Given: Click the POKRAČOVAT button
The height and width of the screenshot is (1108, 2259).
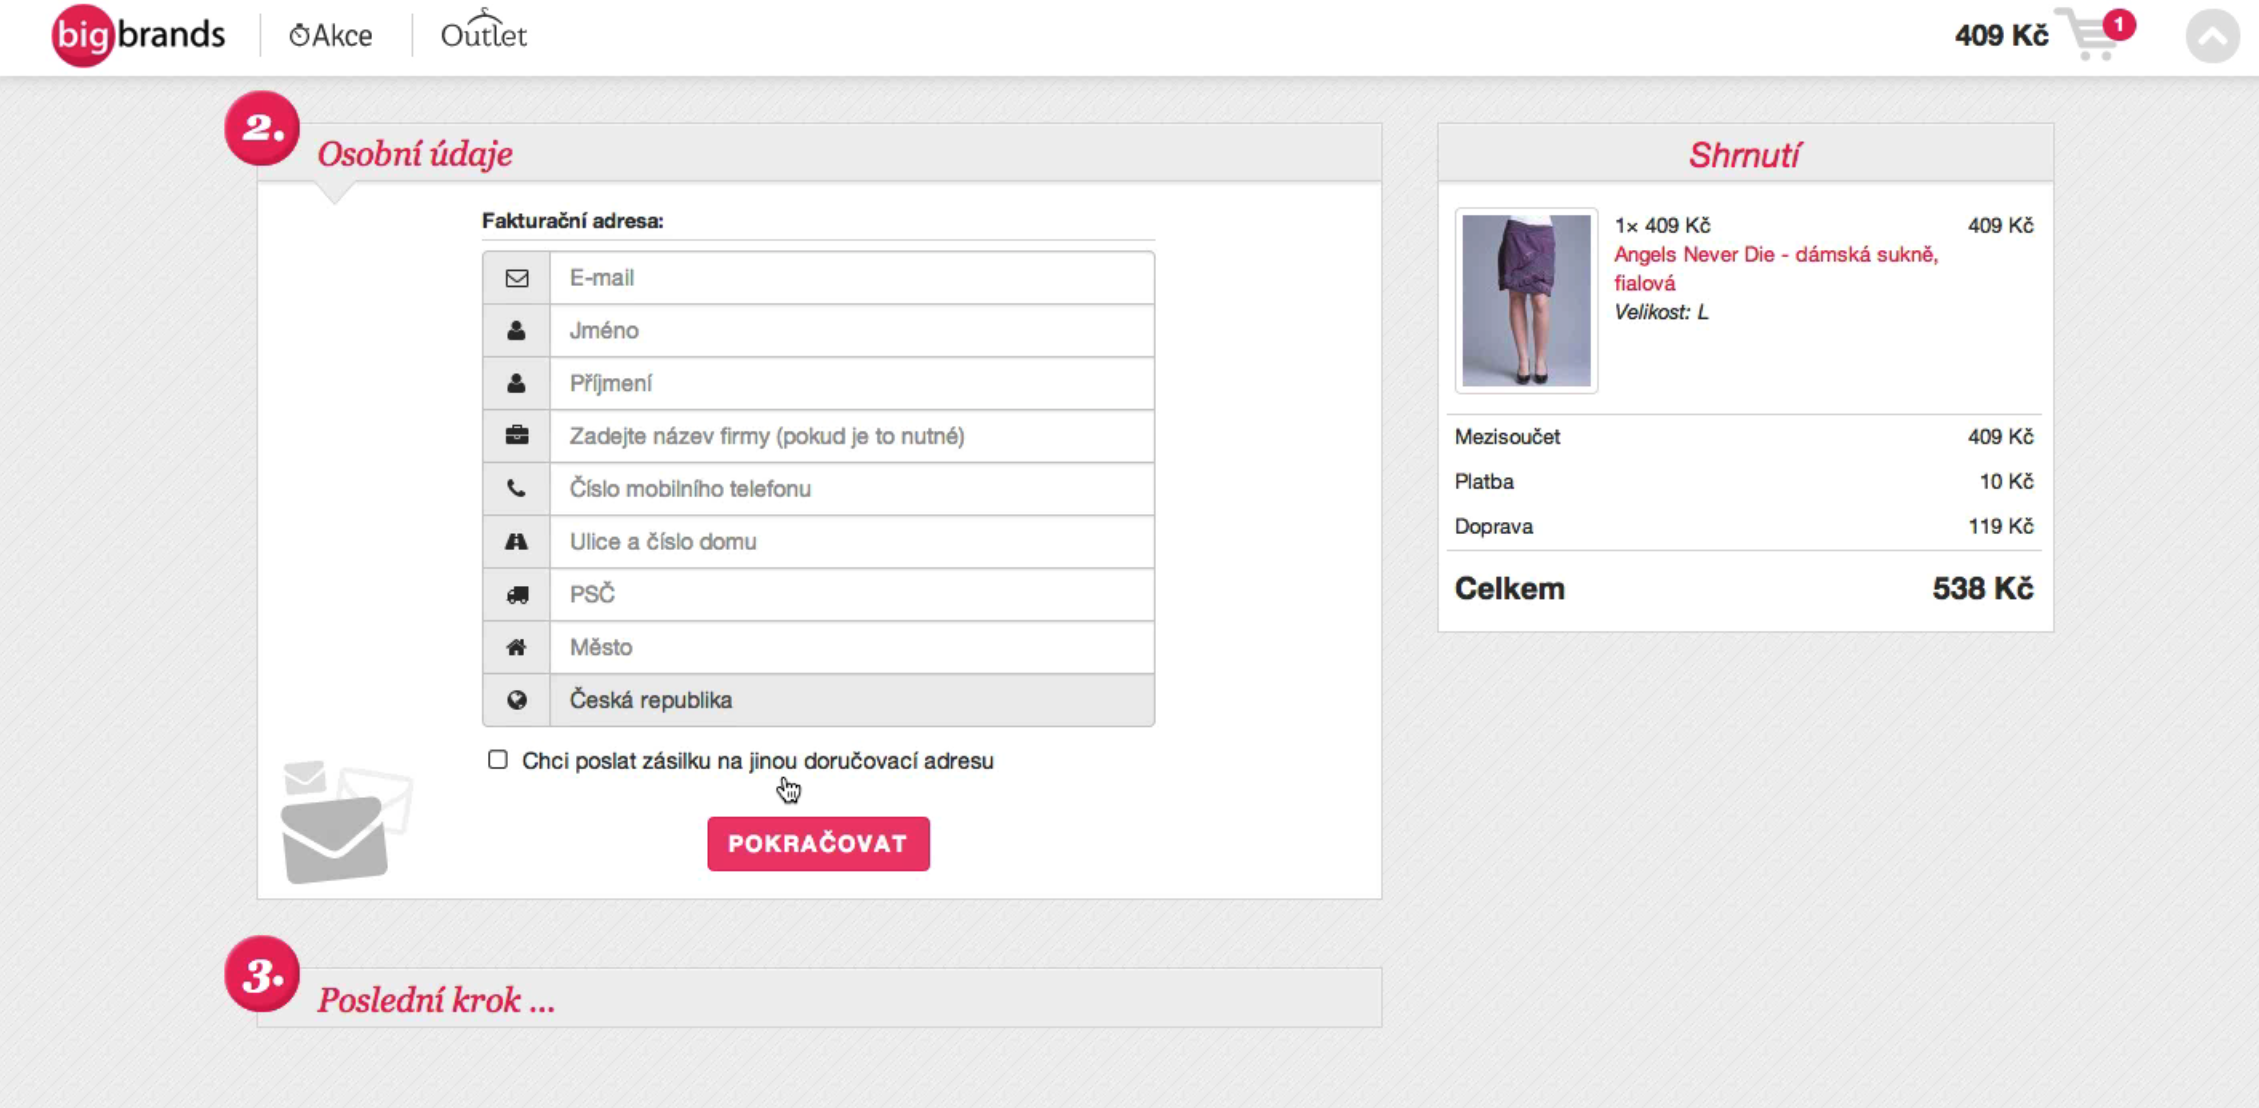Looking at the screenshot, I should click(x=818, y=844).
